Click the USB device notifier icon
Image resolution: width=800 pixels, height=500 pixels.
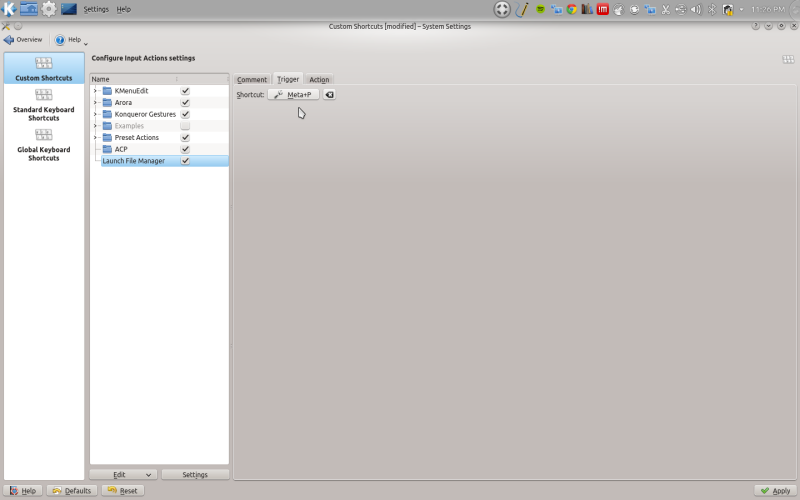tap(681, 9)
